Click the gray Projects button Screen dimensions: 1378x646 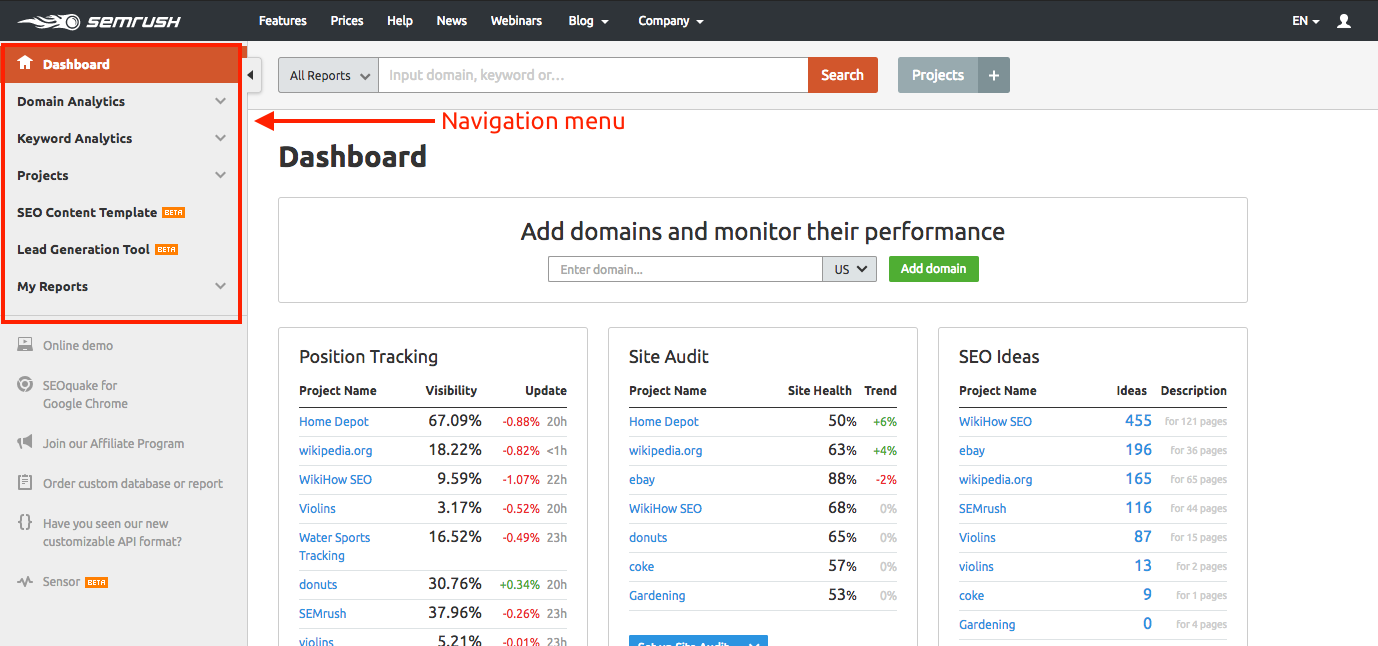(938, 75)
